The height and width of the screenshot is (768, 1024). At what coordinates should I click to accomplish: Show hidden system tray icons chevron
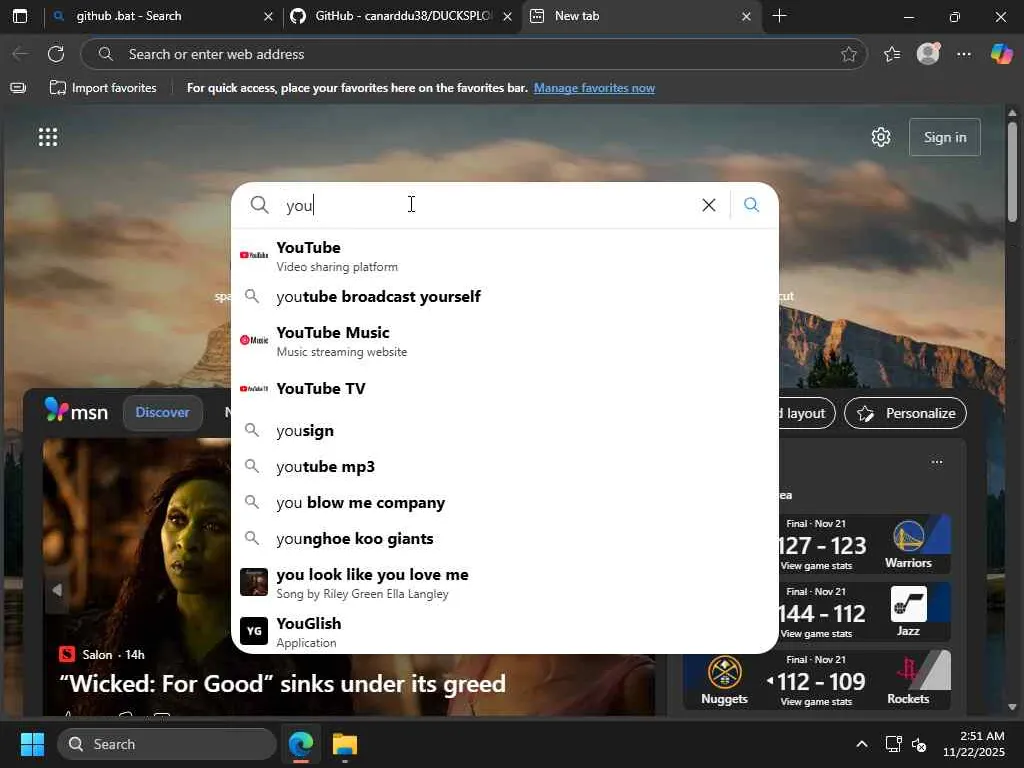click(x=862, y=744)
